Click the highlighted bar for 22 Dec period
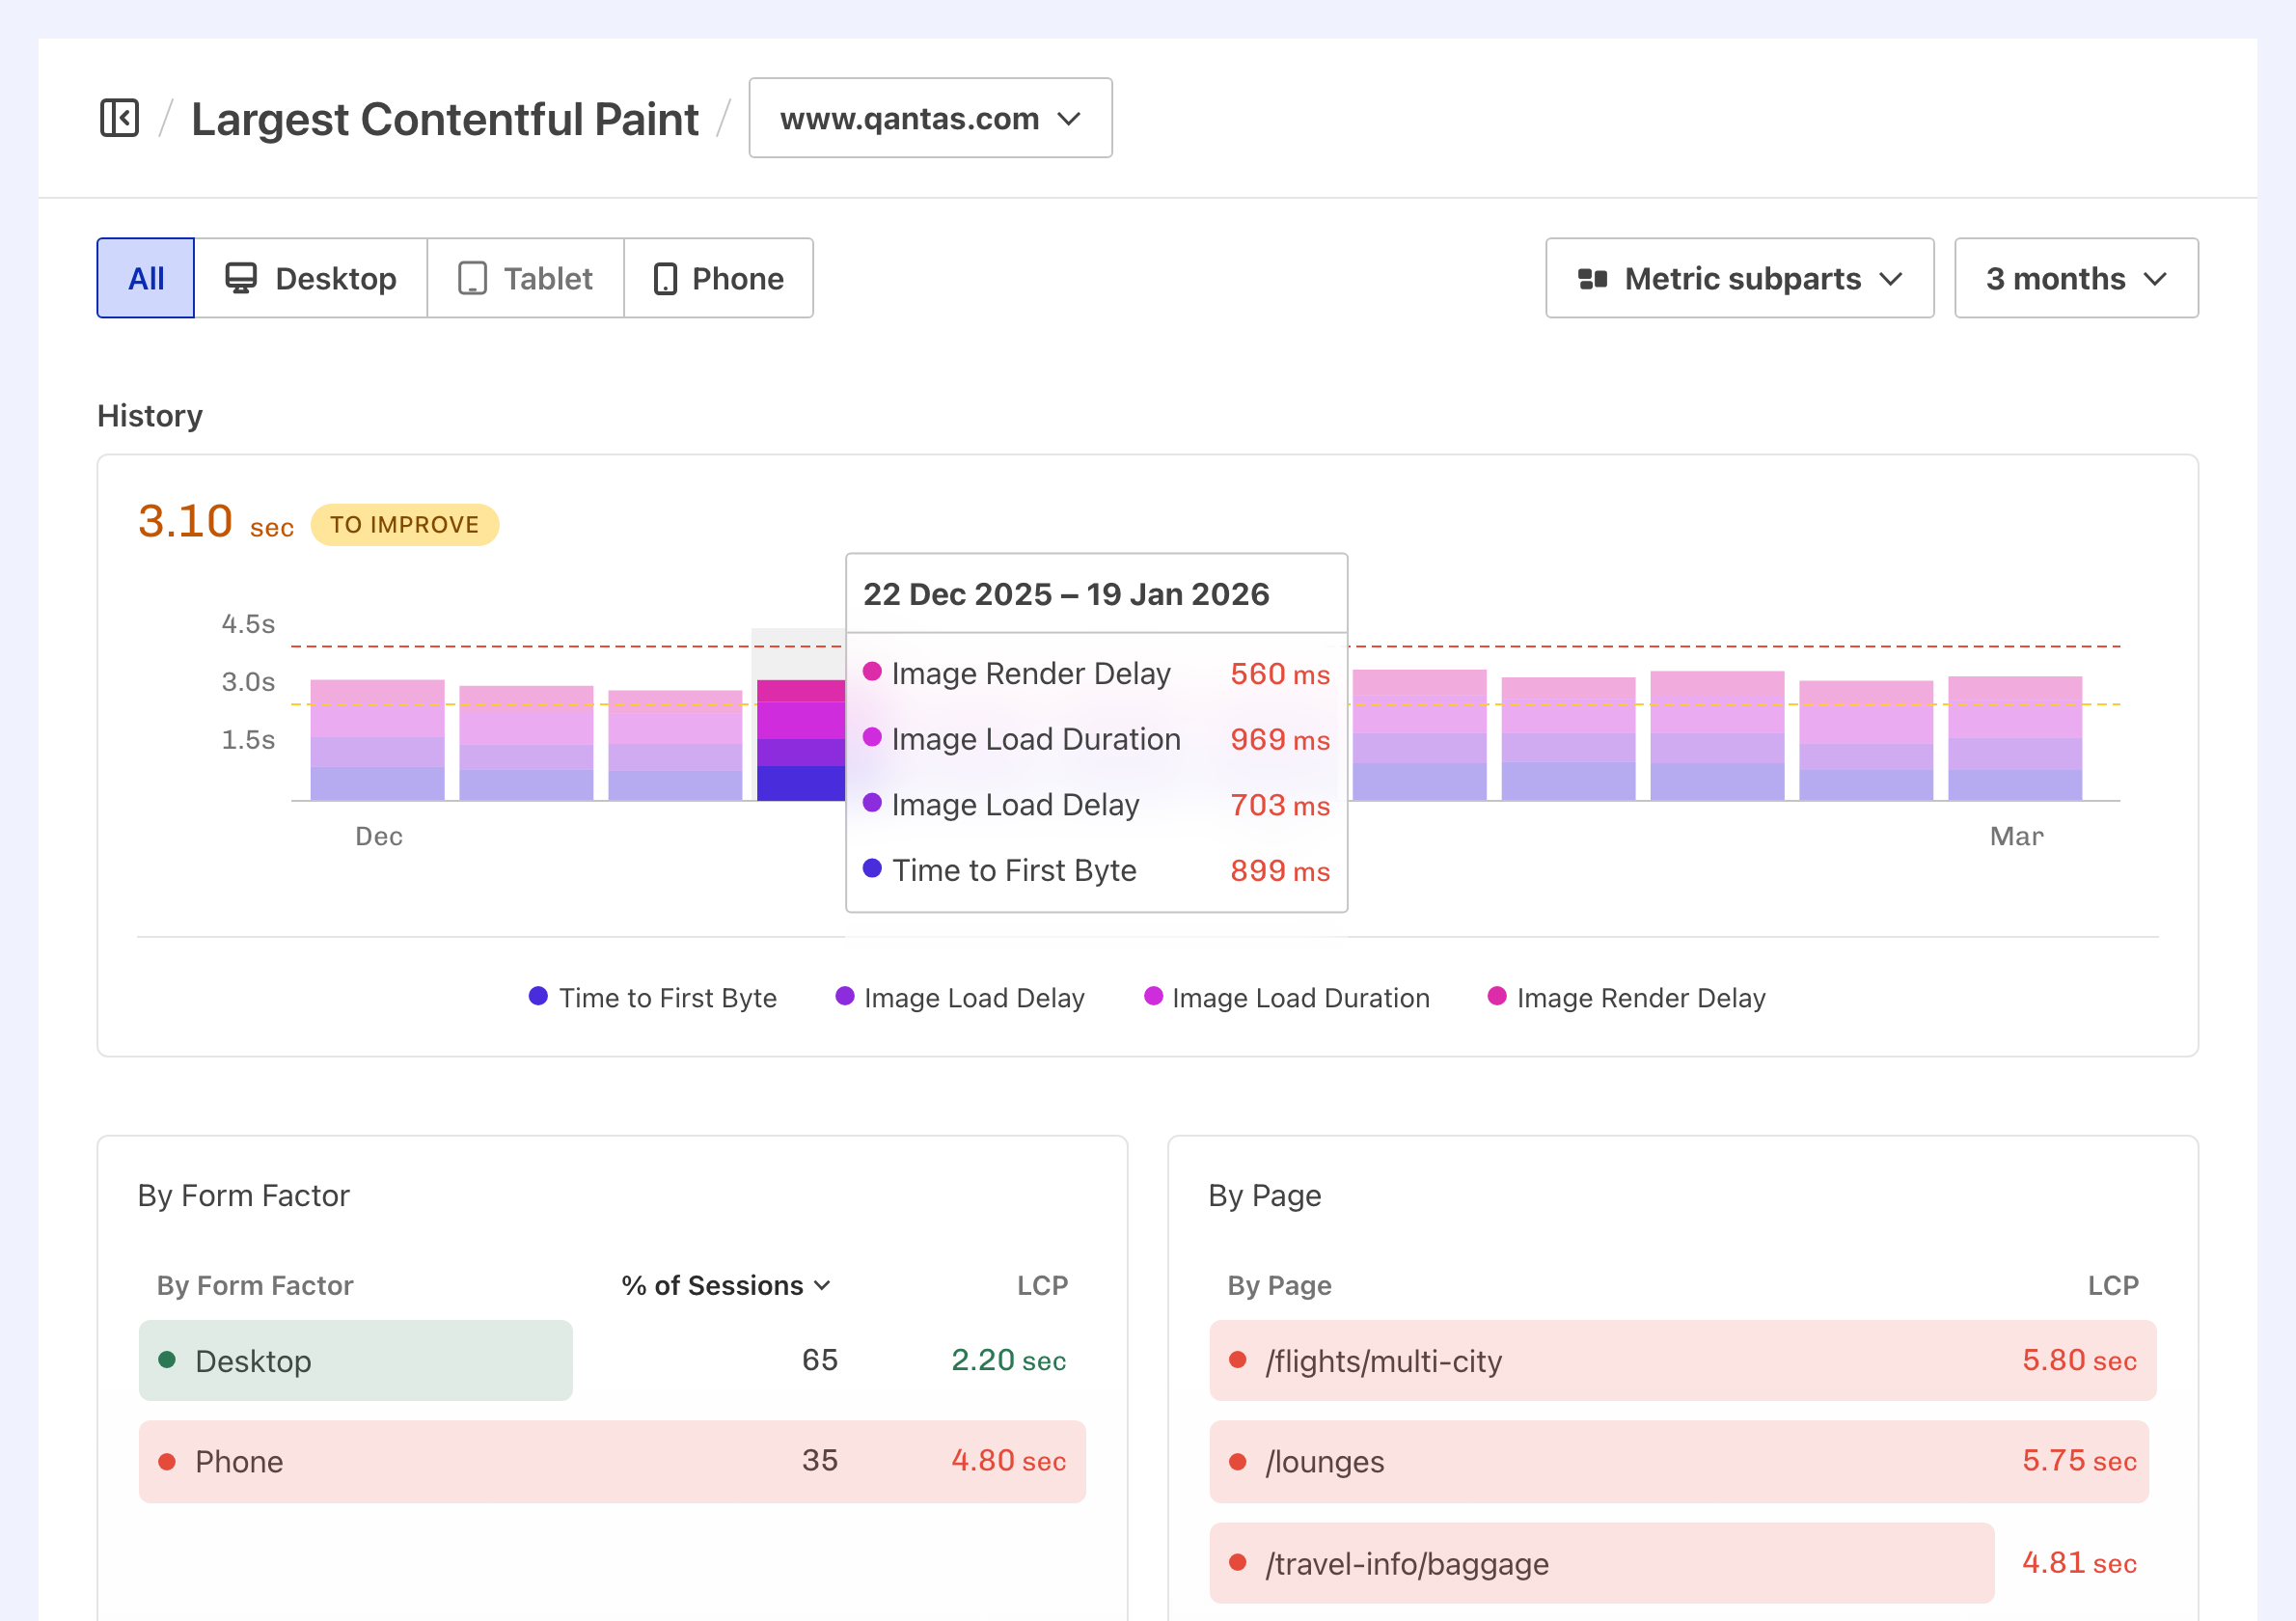Screen dimensions: 2296x1621 800,740
